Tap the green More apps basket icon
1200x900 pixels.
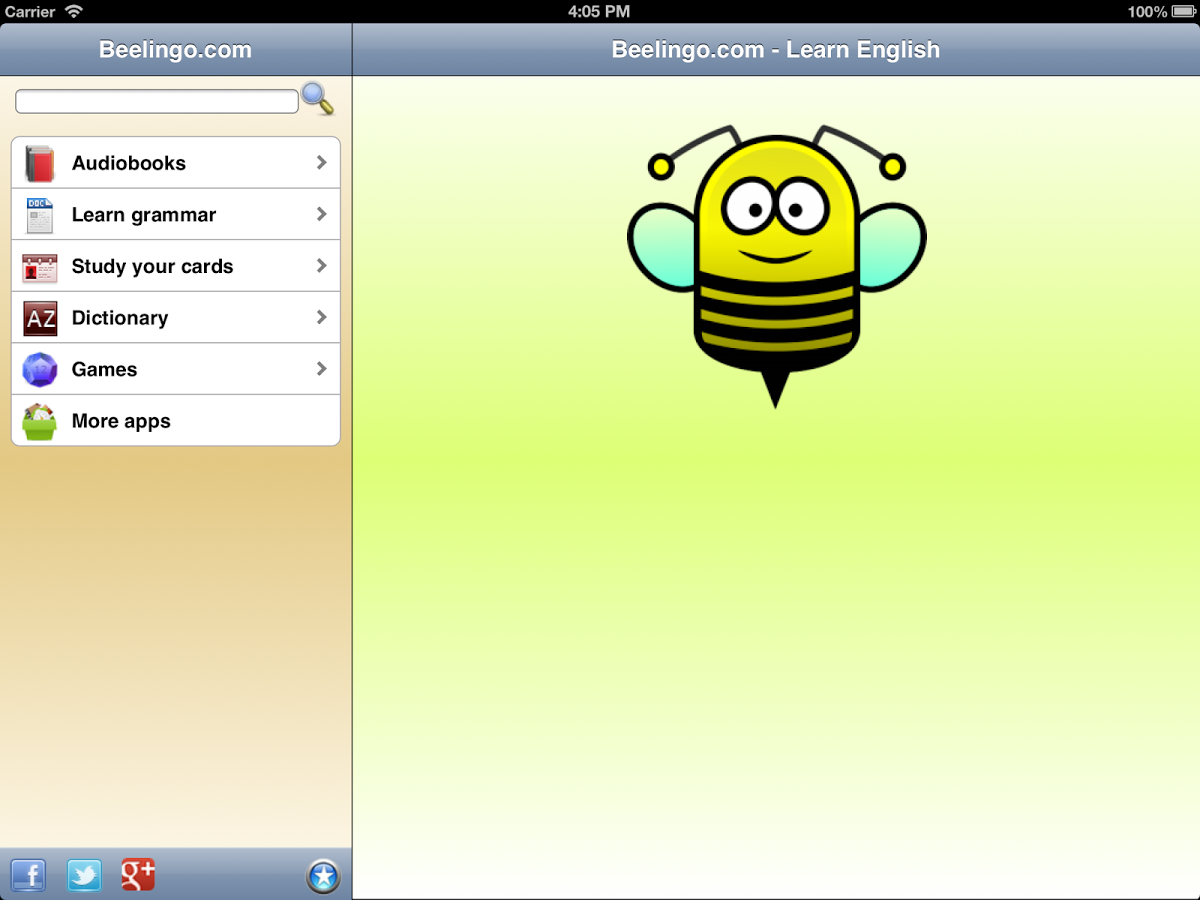pyautogui.click(x=40, y=422)
